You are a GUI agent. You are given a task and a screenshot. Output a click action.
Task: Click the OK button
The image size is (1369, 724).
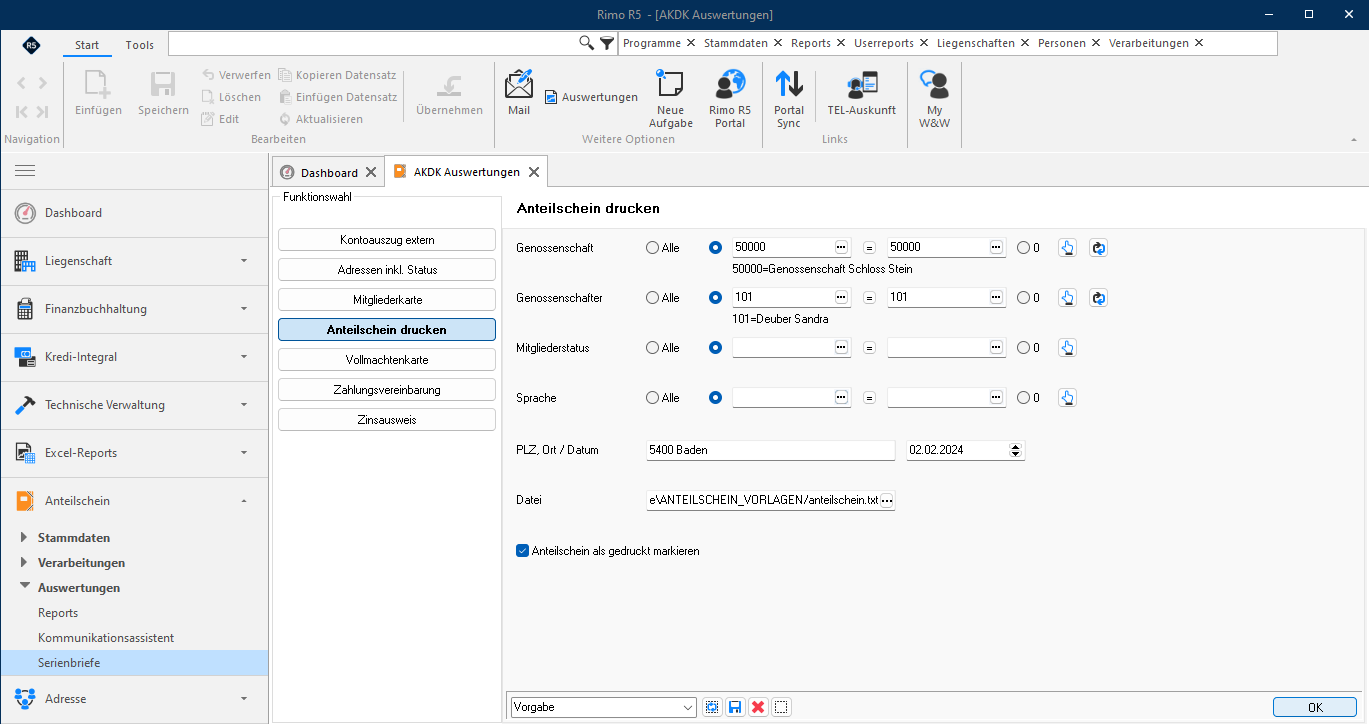click(1315, 707)
